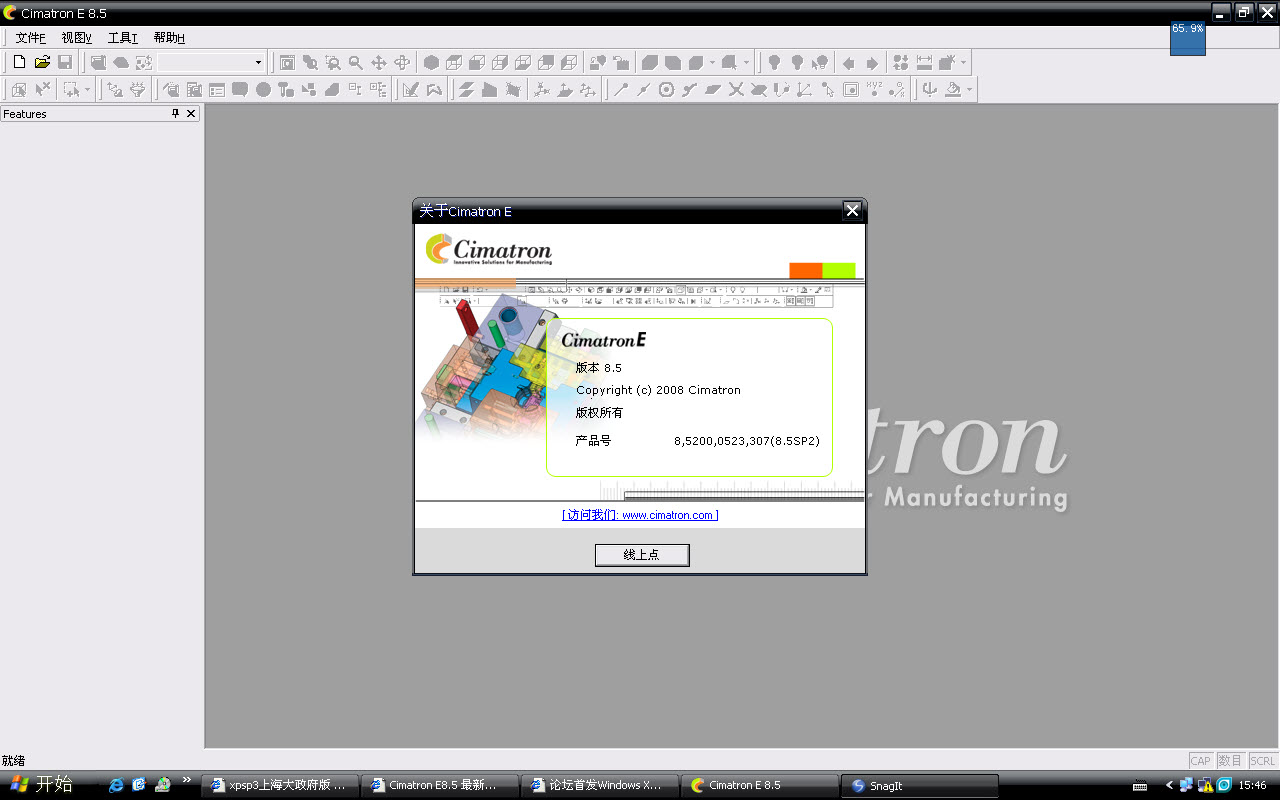The image size is (1280, 800).
Task: Switch to SnagIt in the taskbar
Action: [x=919, y=785]
